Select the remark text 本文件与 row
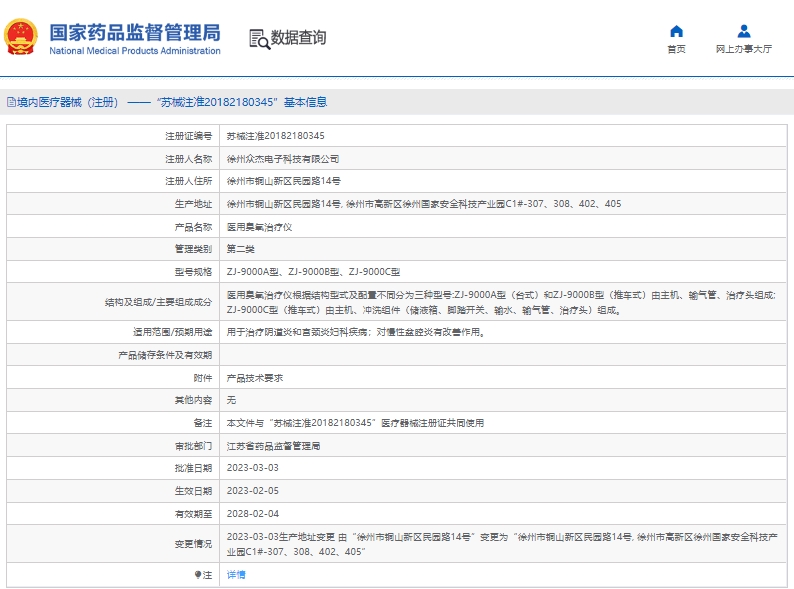Image resolution: width=794 pixels, height=589 pixels. click(x=355, y=423)
